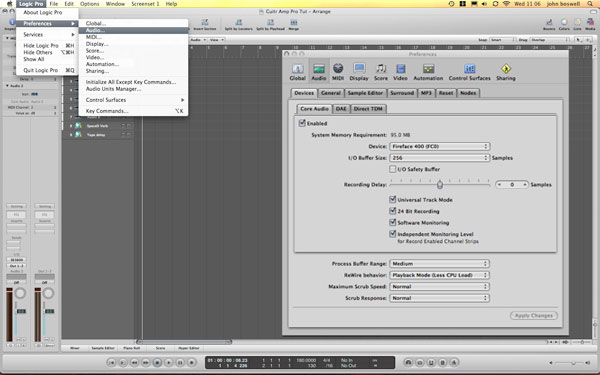
Task: Choose Key Commands... menu item
Action: pyautogui.click(x=134, y=111)
